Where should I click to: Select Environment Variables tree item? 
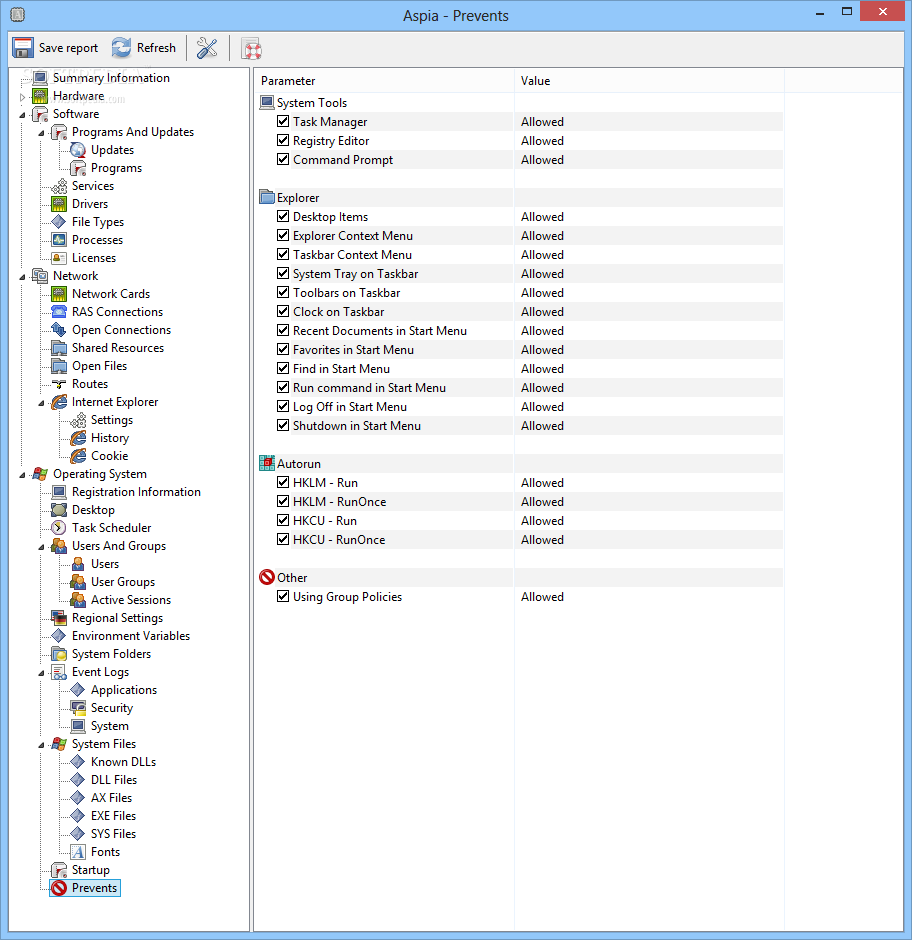(131, 636)
